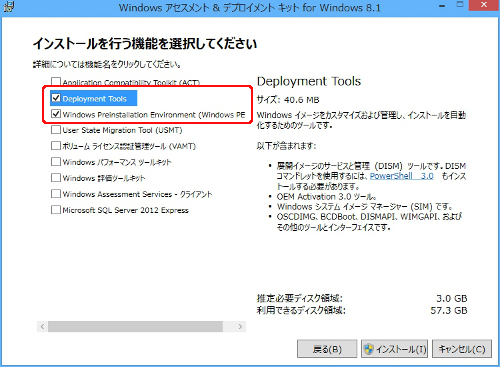Uncheck the Deployment Tools checkbox
This screenshot has width=500, height=367.
56,98
